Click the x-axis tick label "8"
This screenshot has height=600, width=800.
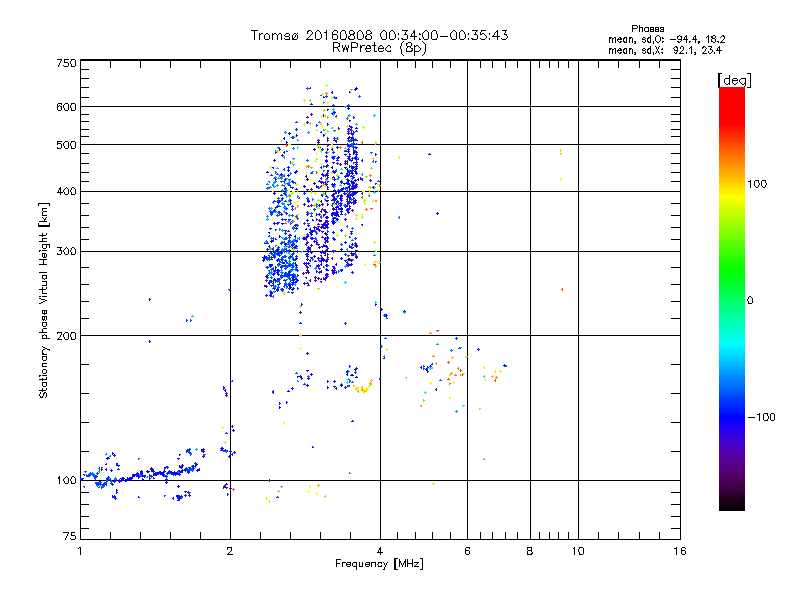tap(530, 551)
